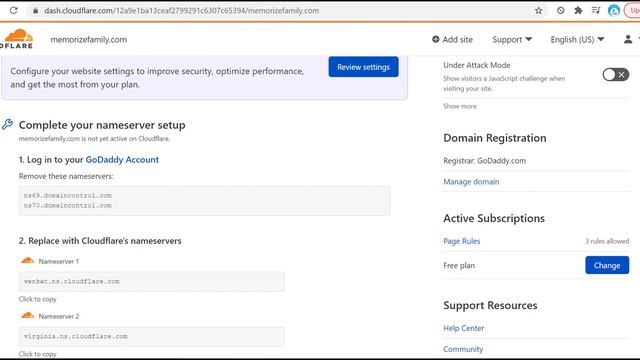Click the wrench icon beside nameserver setup
This screenshot has height=360, width=640.
7,124
